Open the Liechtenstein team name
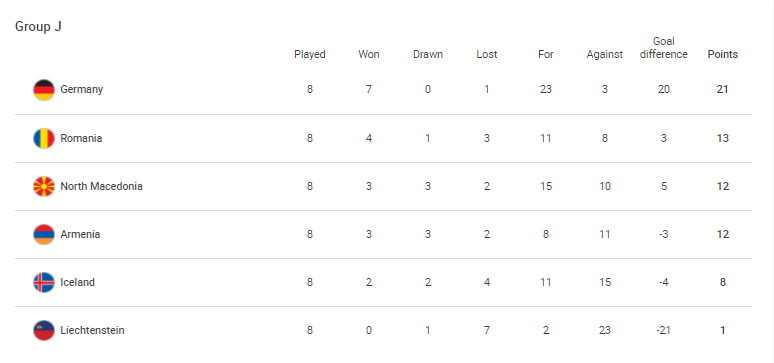Screen dimensions: 774x363 (92, 330)
